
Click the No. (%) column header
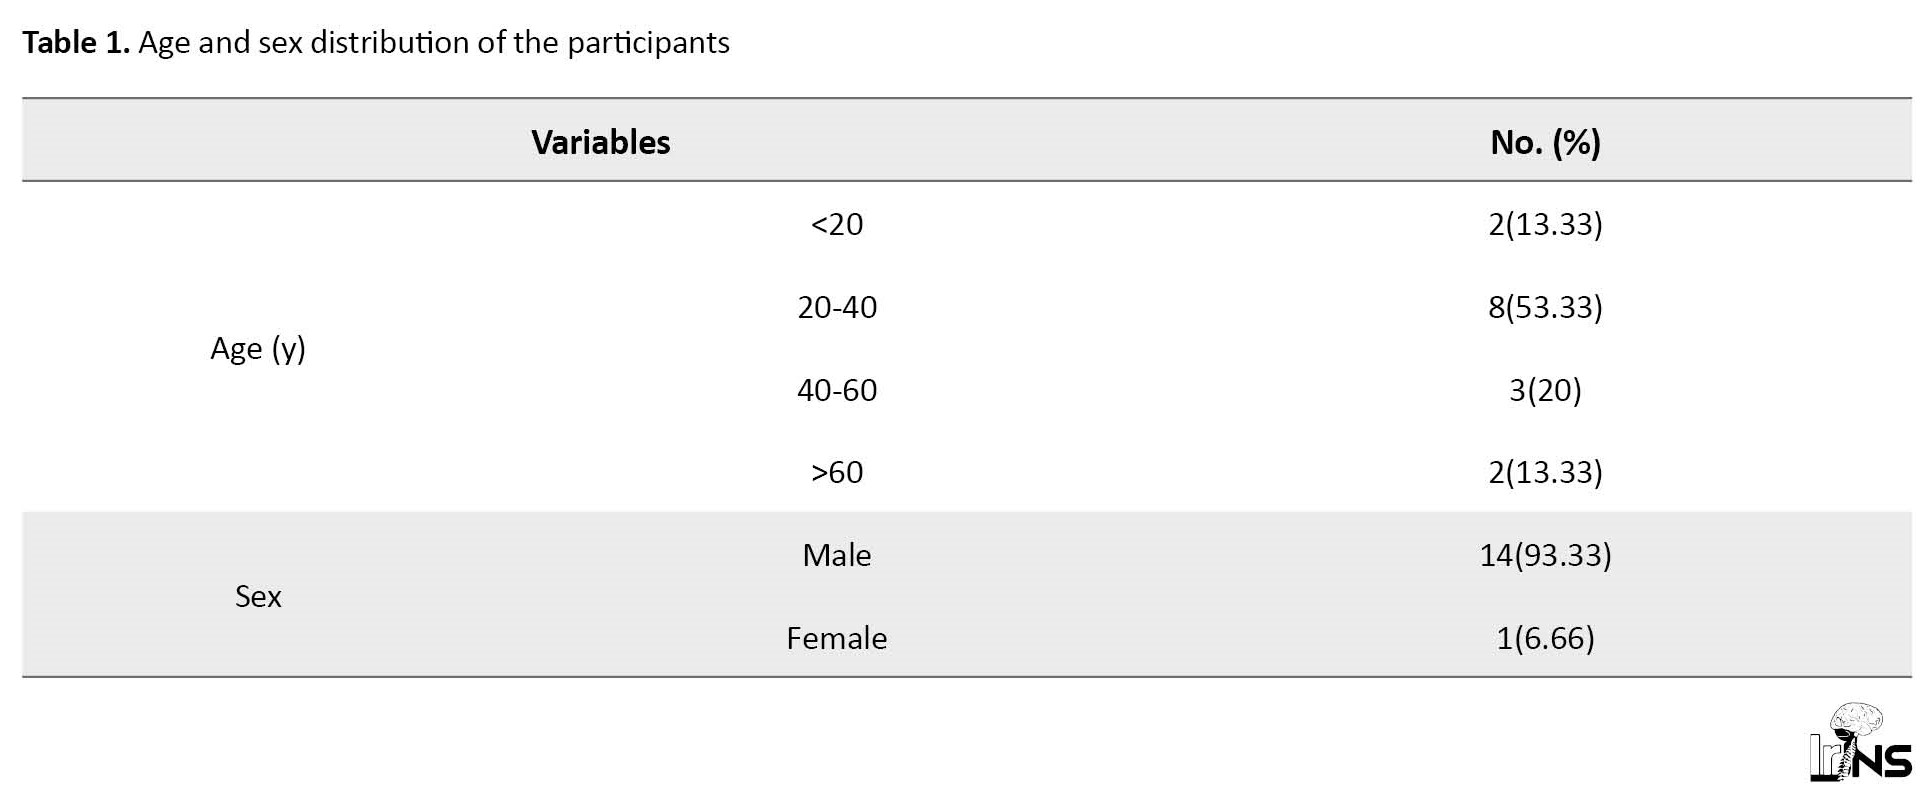1545,142
